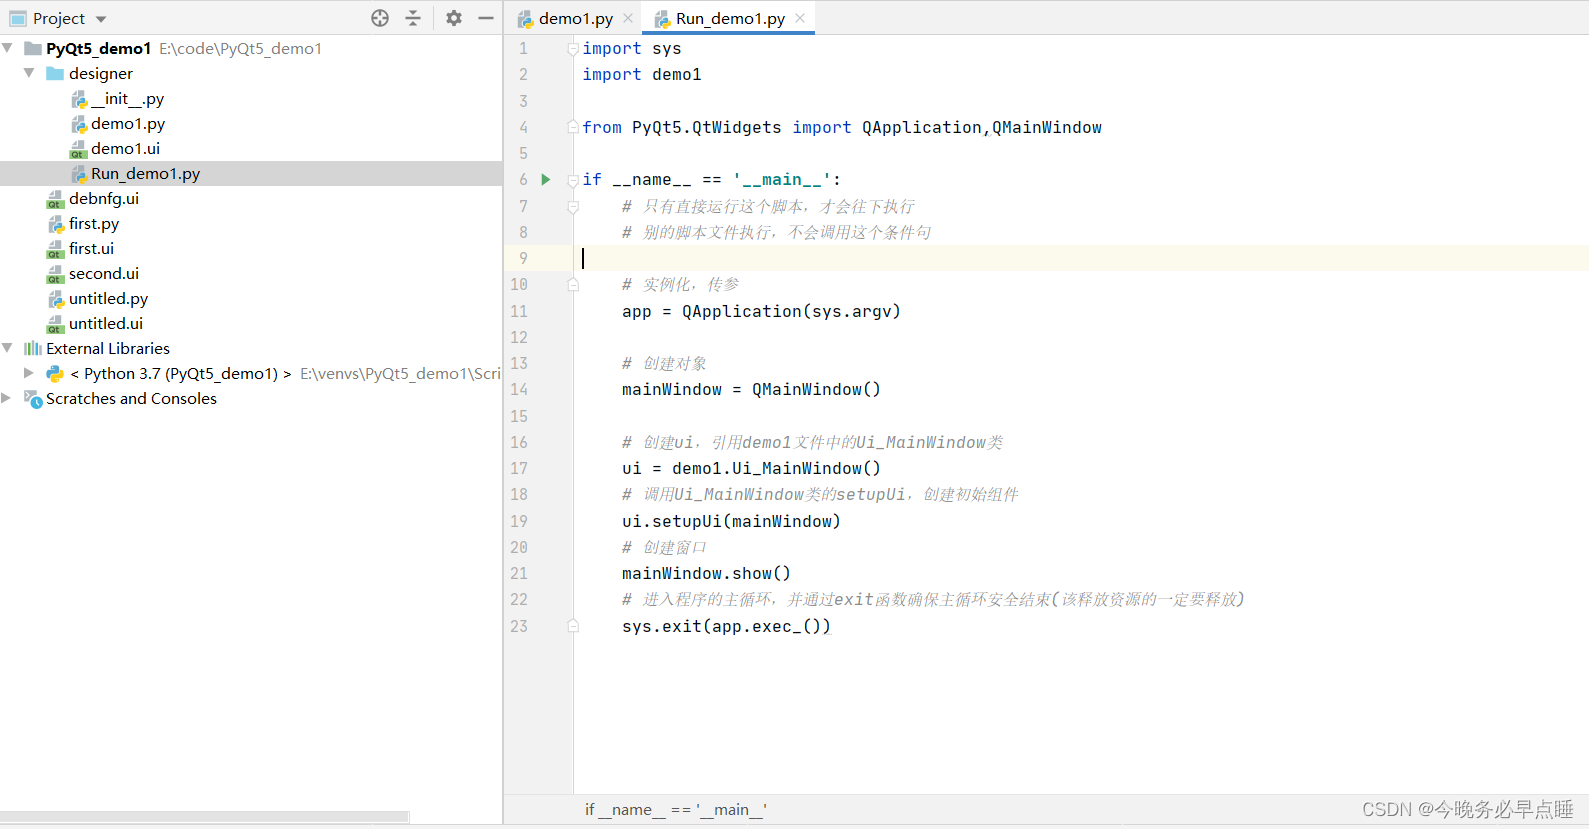Image resolution: width=1589 pixels, height=829 pixels.
Task: Select untitled.ui in project tree
Action: click(106, 323)
